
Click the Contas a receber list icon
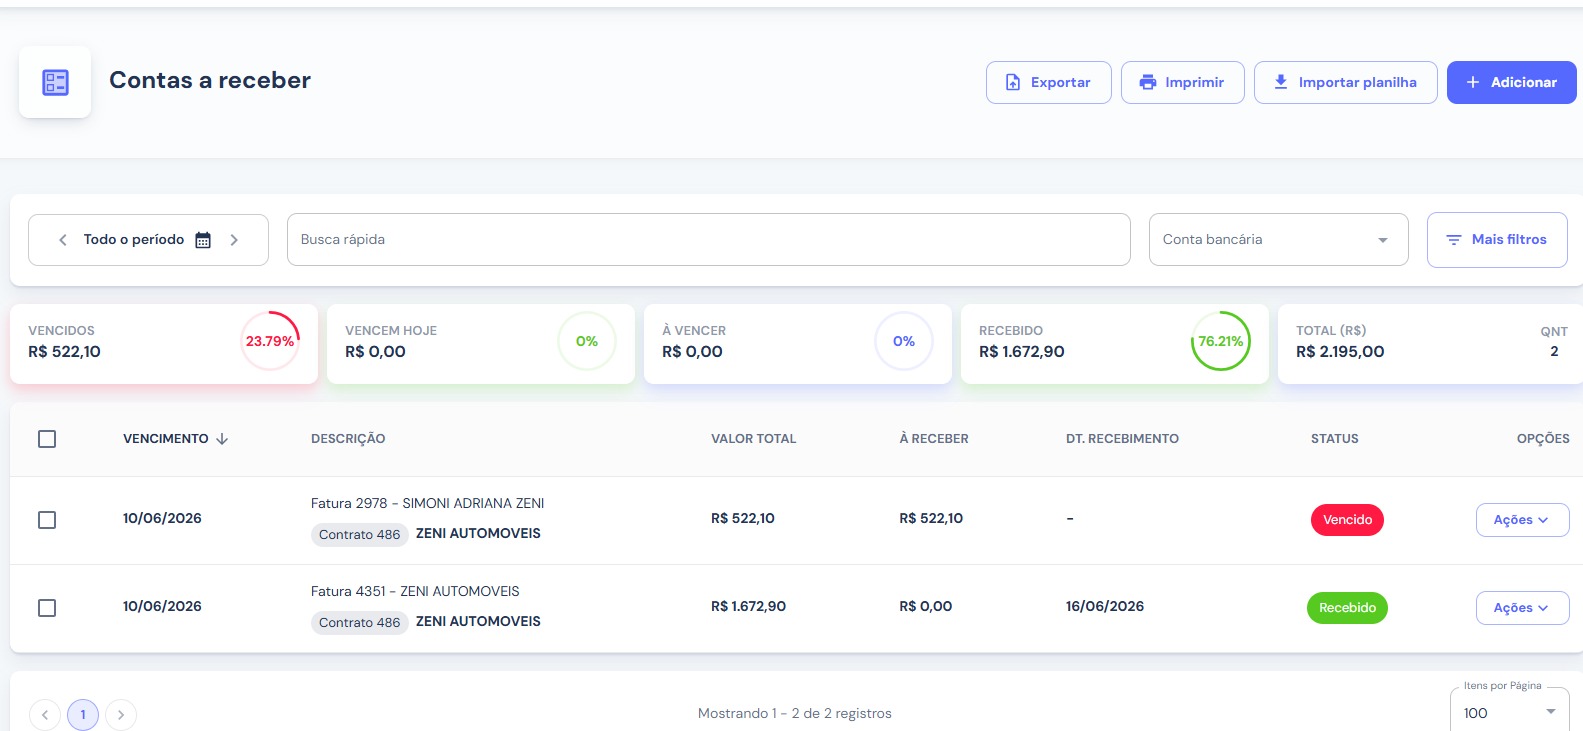pyautogui.click(x=55, y=82)
